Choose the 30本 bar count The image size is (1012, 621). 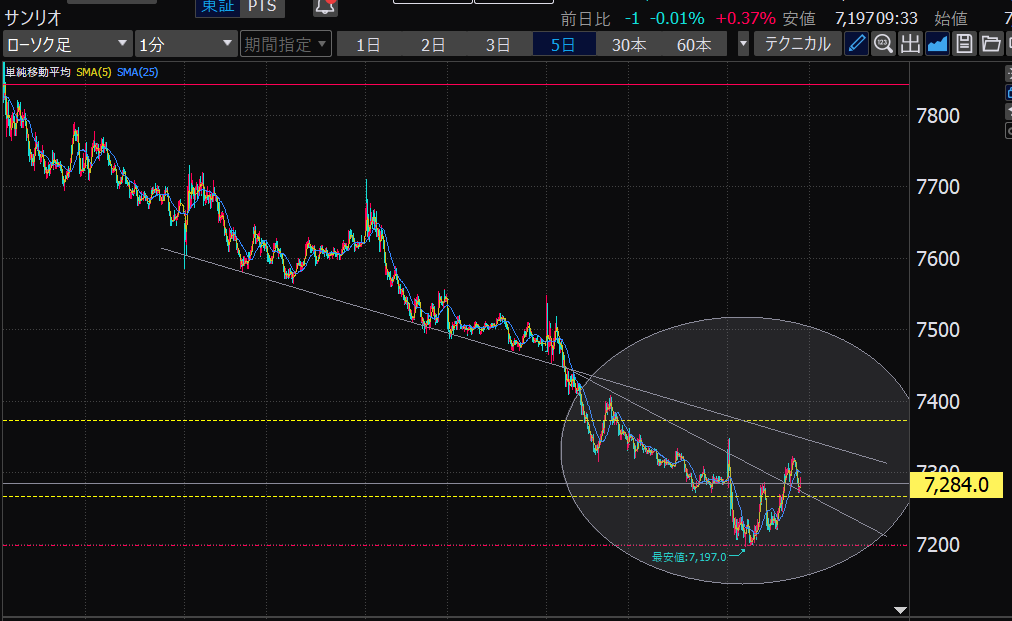click(x=629, y=44)
